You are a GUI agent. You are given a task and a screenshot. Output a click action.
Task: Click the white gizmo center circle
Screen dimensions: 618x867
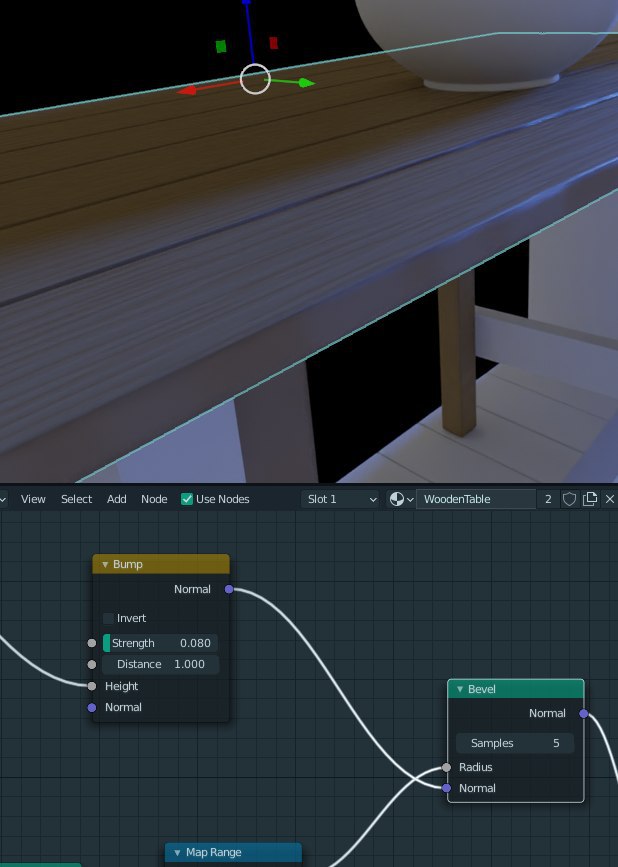(x=255, y=79)
